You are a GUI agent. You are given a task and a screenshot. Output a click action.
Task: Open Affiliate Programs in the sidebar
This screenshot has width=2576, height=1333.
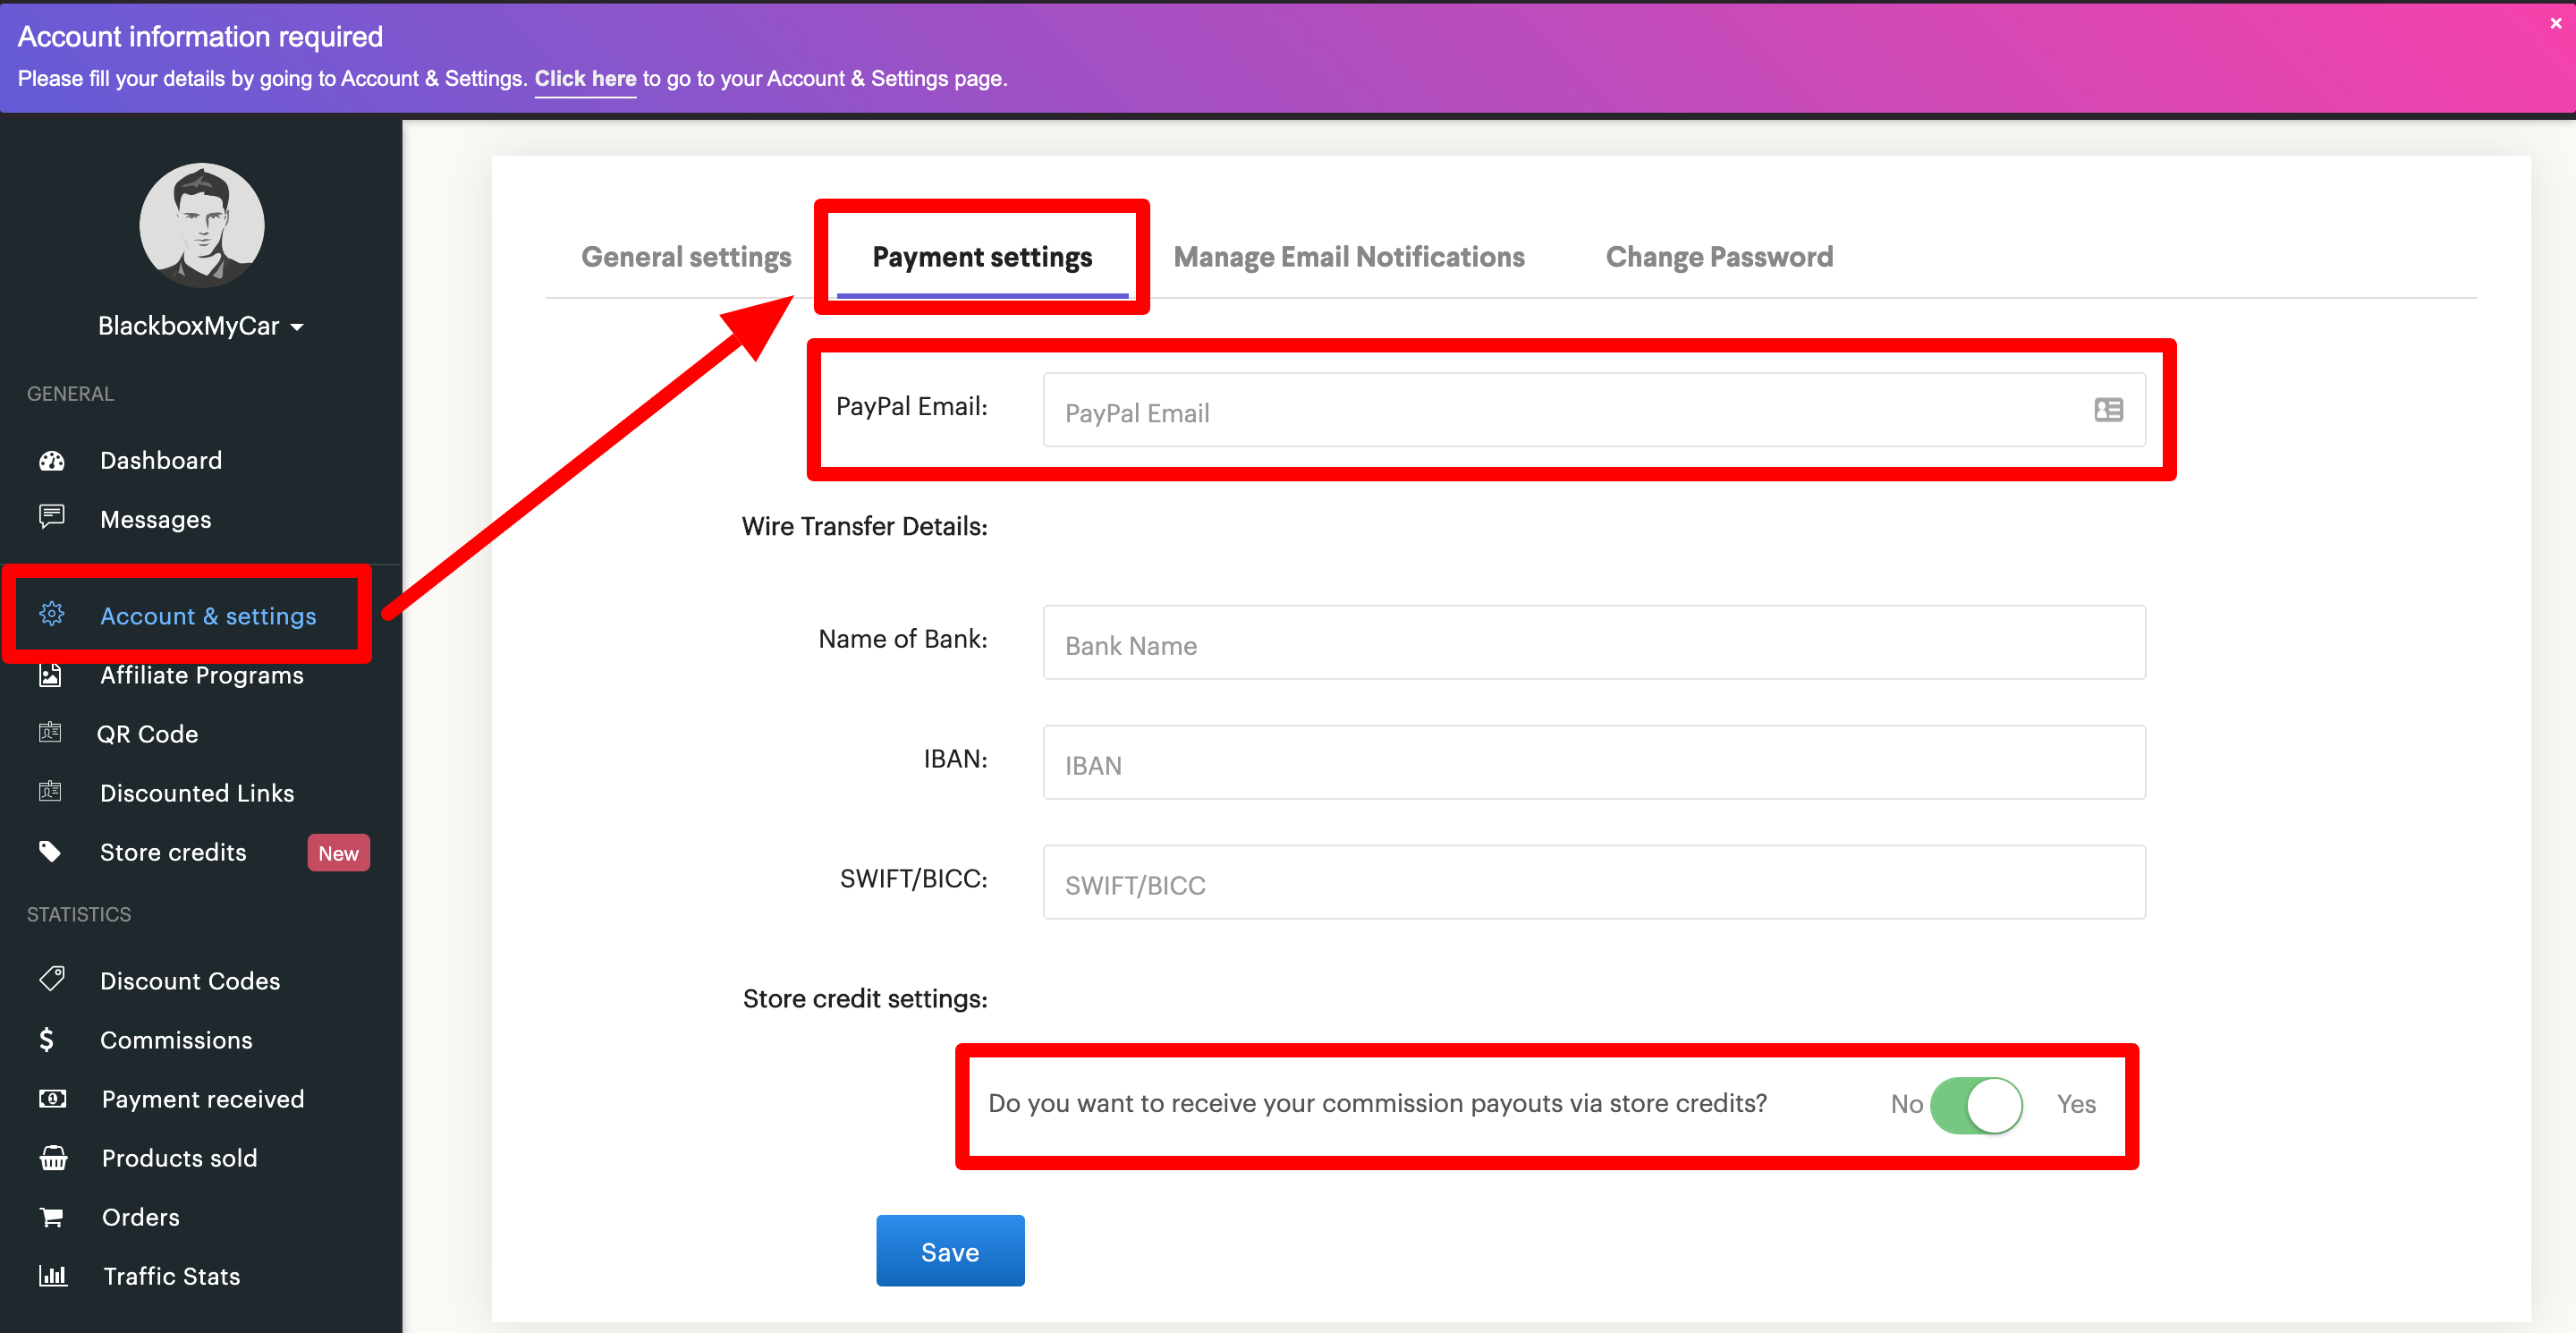[202, 675]
